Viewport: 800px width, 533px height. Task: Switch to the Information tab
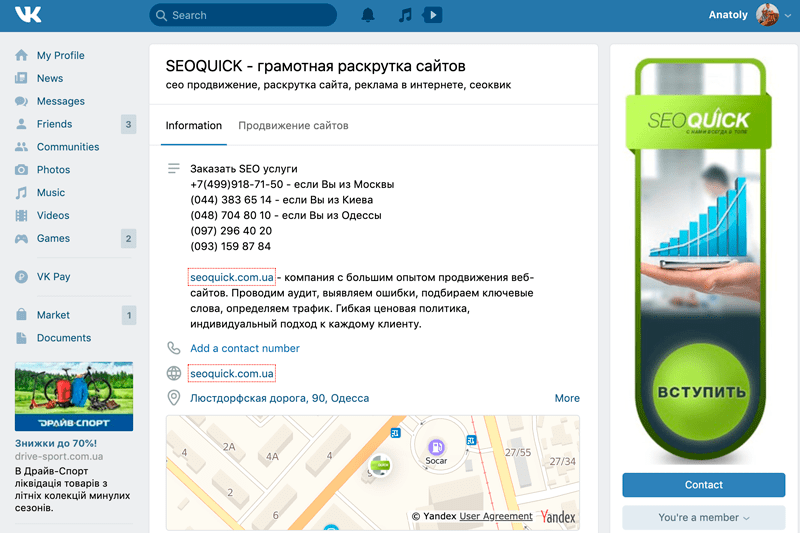(x=193, y=125)
